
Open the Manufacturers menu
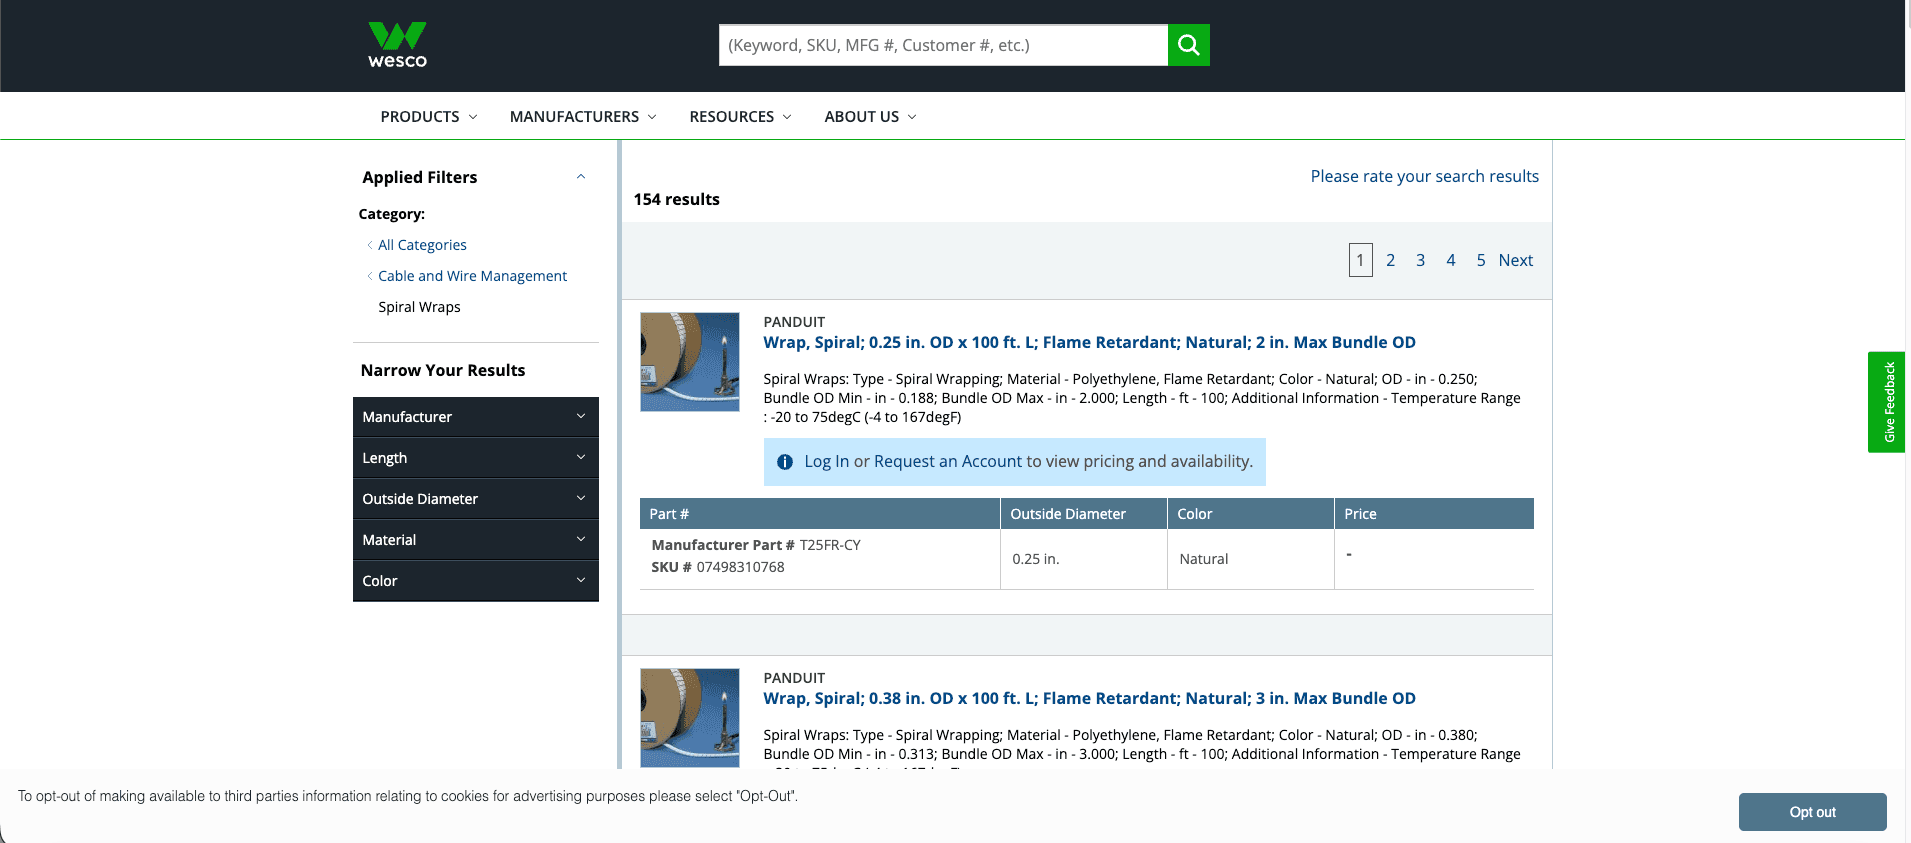coord(583,117)
